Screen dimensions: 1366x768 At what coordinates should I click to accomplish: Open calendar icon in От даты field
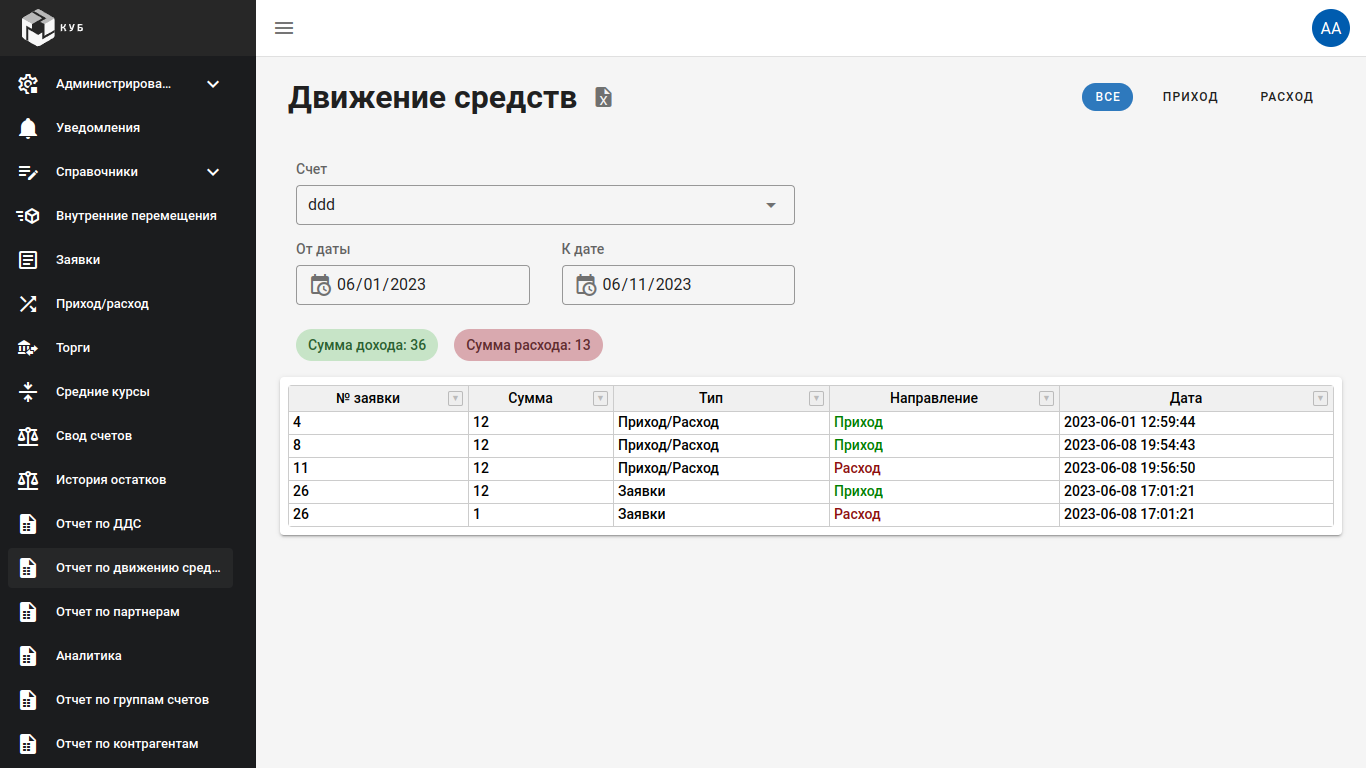[320, 285]
